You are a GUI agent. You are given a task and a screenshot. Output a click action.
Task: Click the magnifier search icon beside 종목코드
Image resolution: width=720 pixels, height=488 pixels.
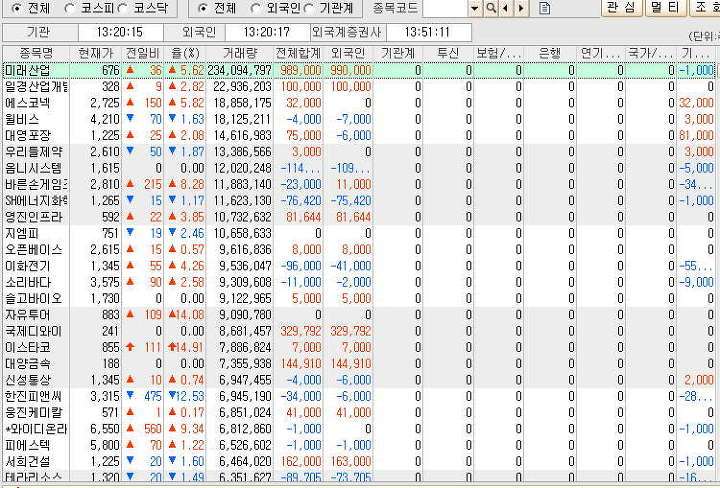coord(491,8)
